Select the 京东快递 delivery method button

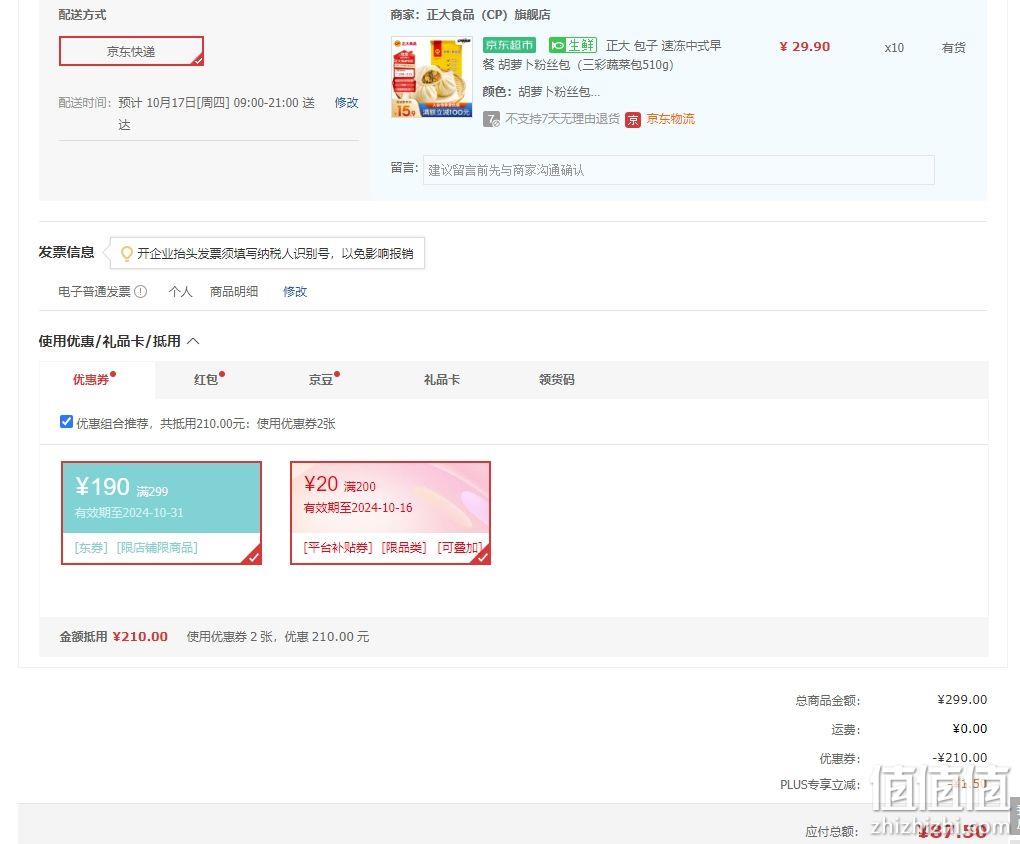131,51
